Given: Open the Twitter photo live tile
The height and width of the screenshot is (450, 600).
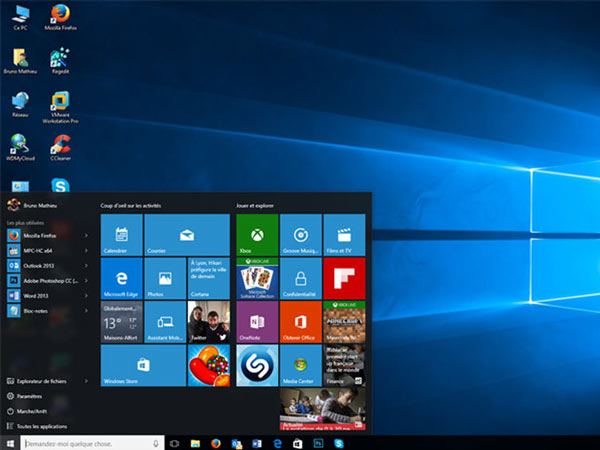Looking at the screenshot, I should coord(209,322).
